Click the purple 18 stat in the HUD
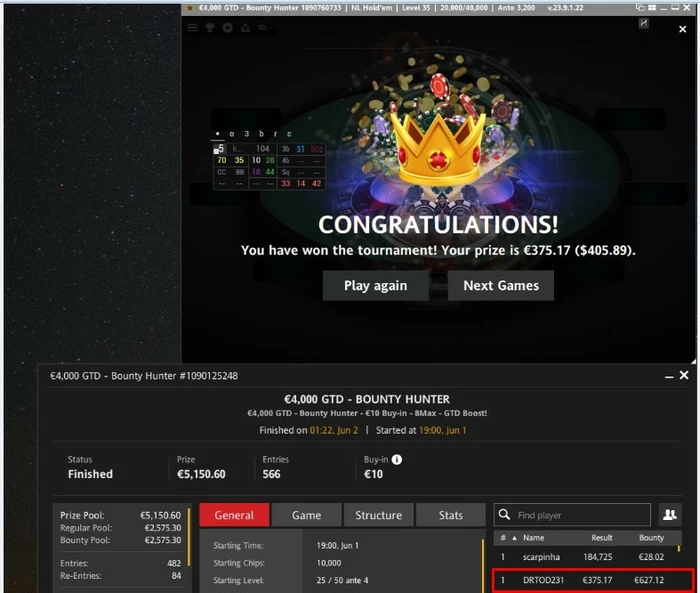This screenshot has height=593, width=700. click(x=256, y=171)
